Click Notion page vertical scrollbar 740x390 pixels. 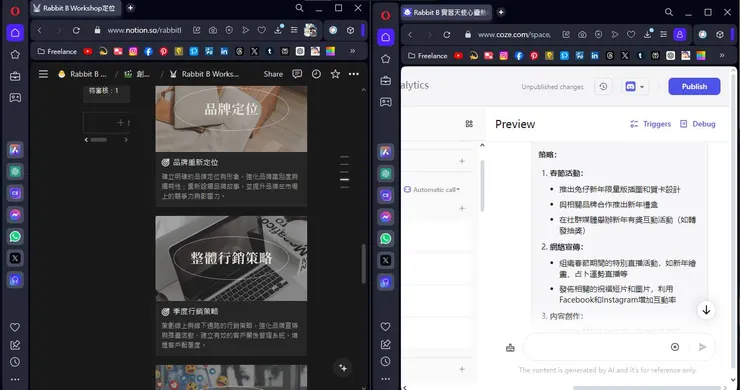click(x=363, y=264)
